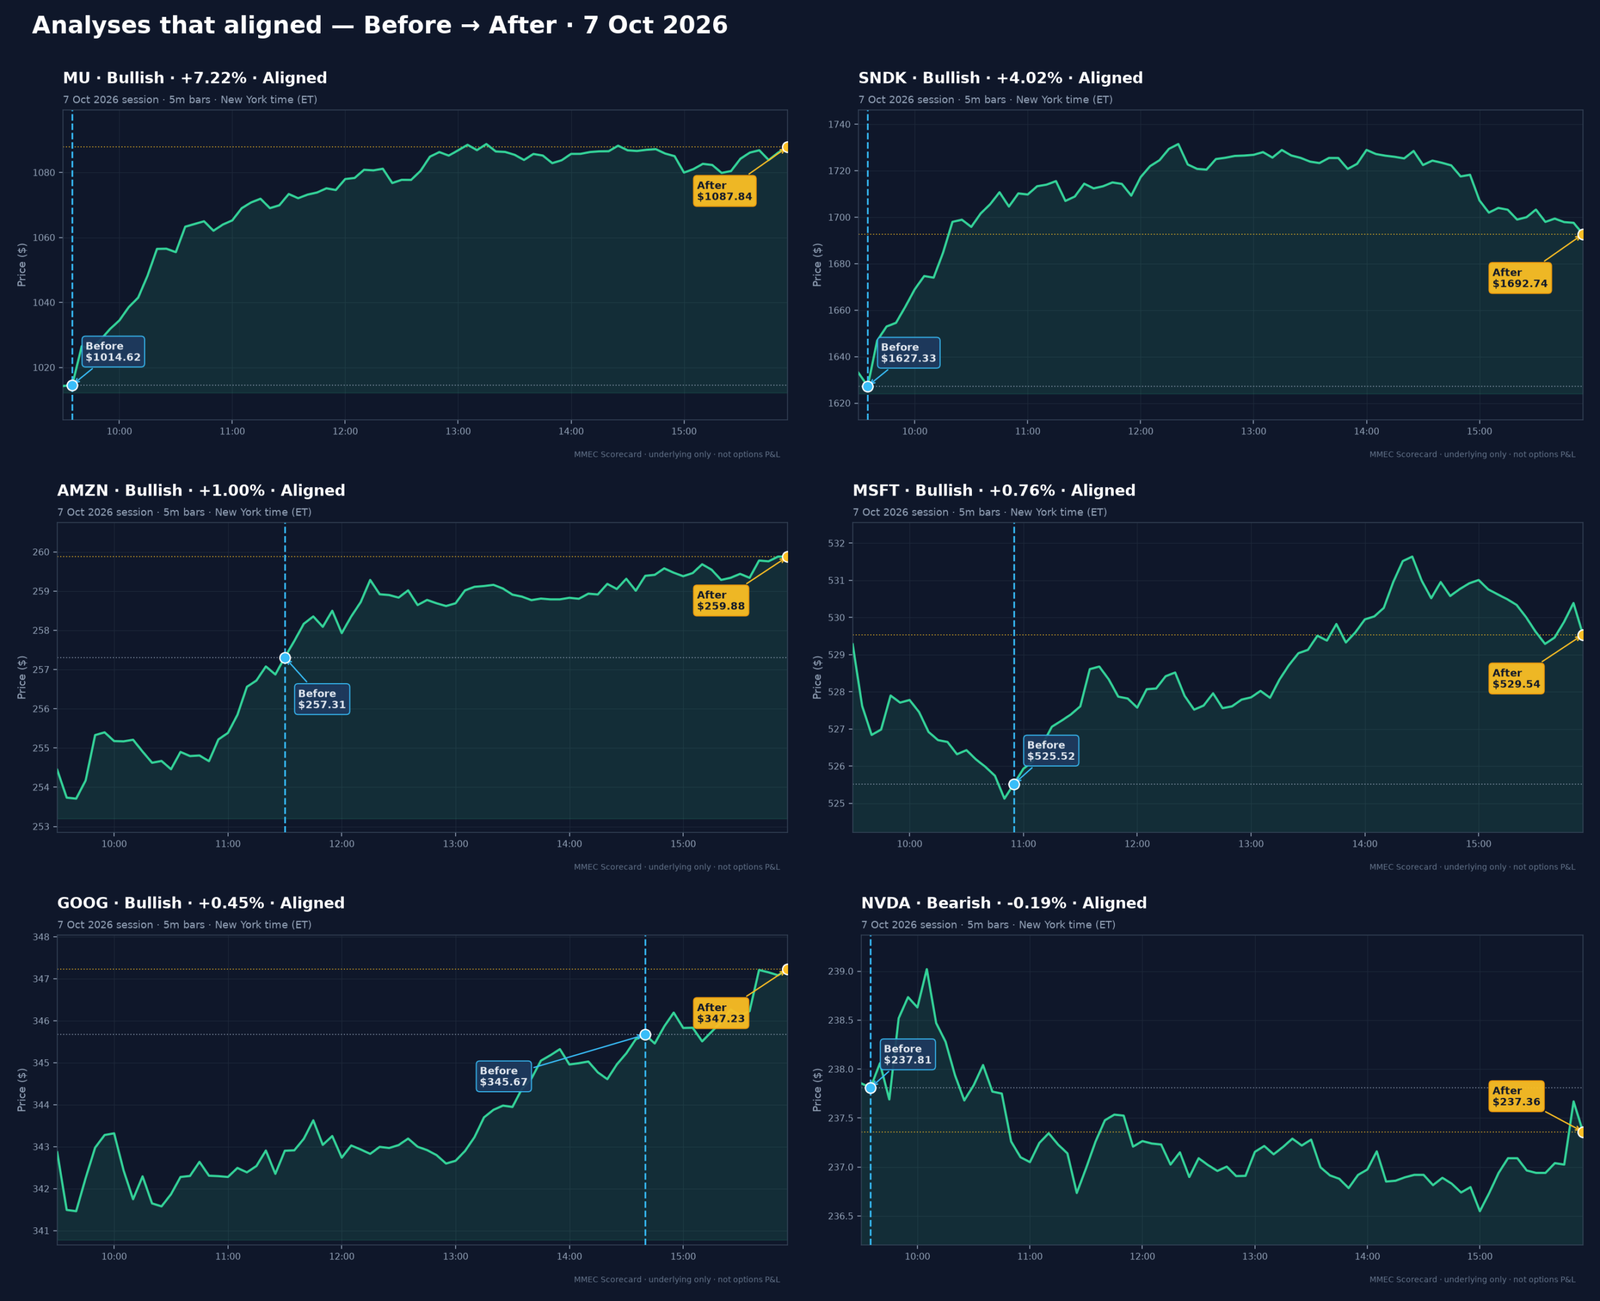The width and height of the screenshot is (1600, 1301).
Task: Click the session subtitle under MU heading
Action: (x=190, y=100)
